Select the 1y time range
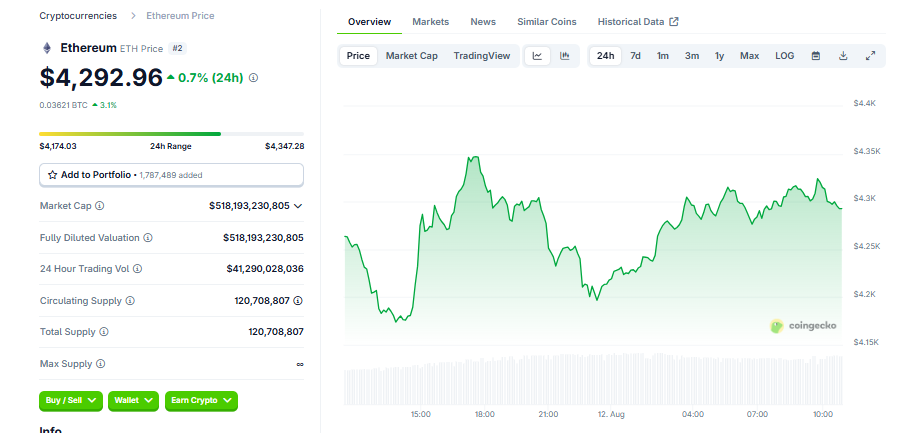 click(720, 56)
